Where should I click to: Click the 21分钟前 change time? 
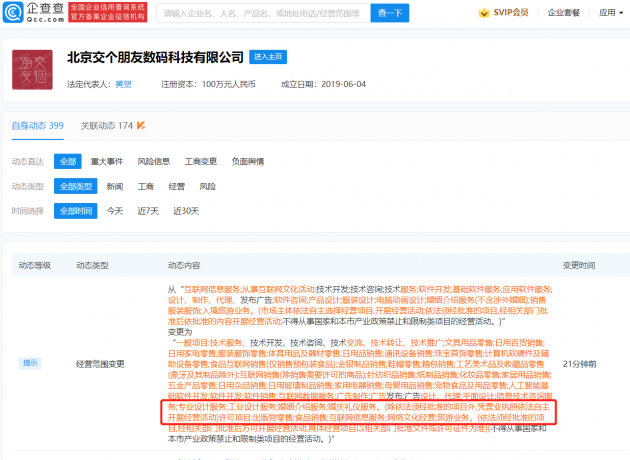point(579,364)
